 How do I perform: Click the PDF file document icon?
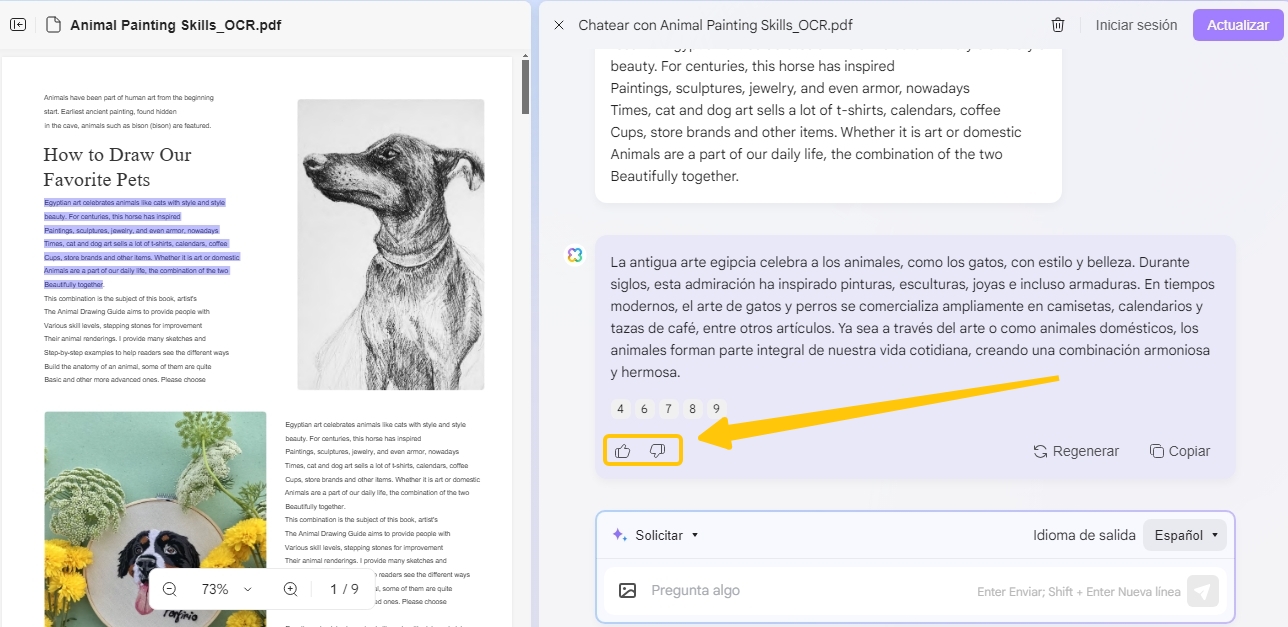(x=53, y=25)
